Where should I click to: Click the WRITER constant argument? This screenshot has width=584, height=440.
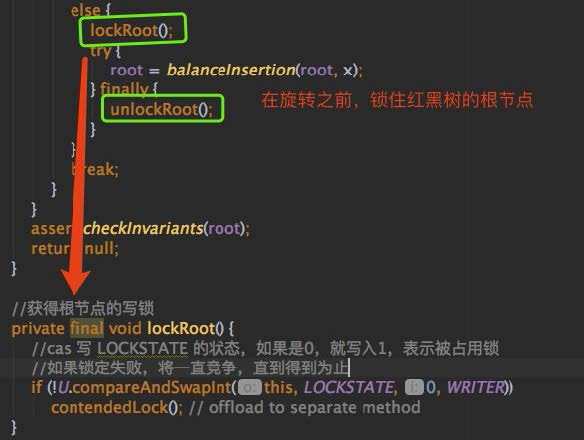click(476, 387)
